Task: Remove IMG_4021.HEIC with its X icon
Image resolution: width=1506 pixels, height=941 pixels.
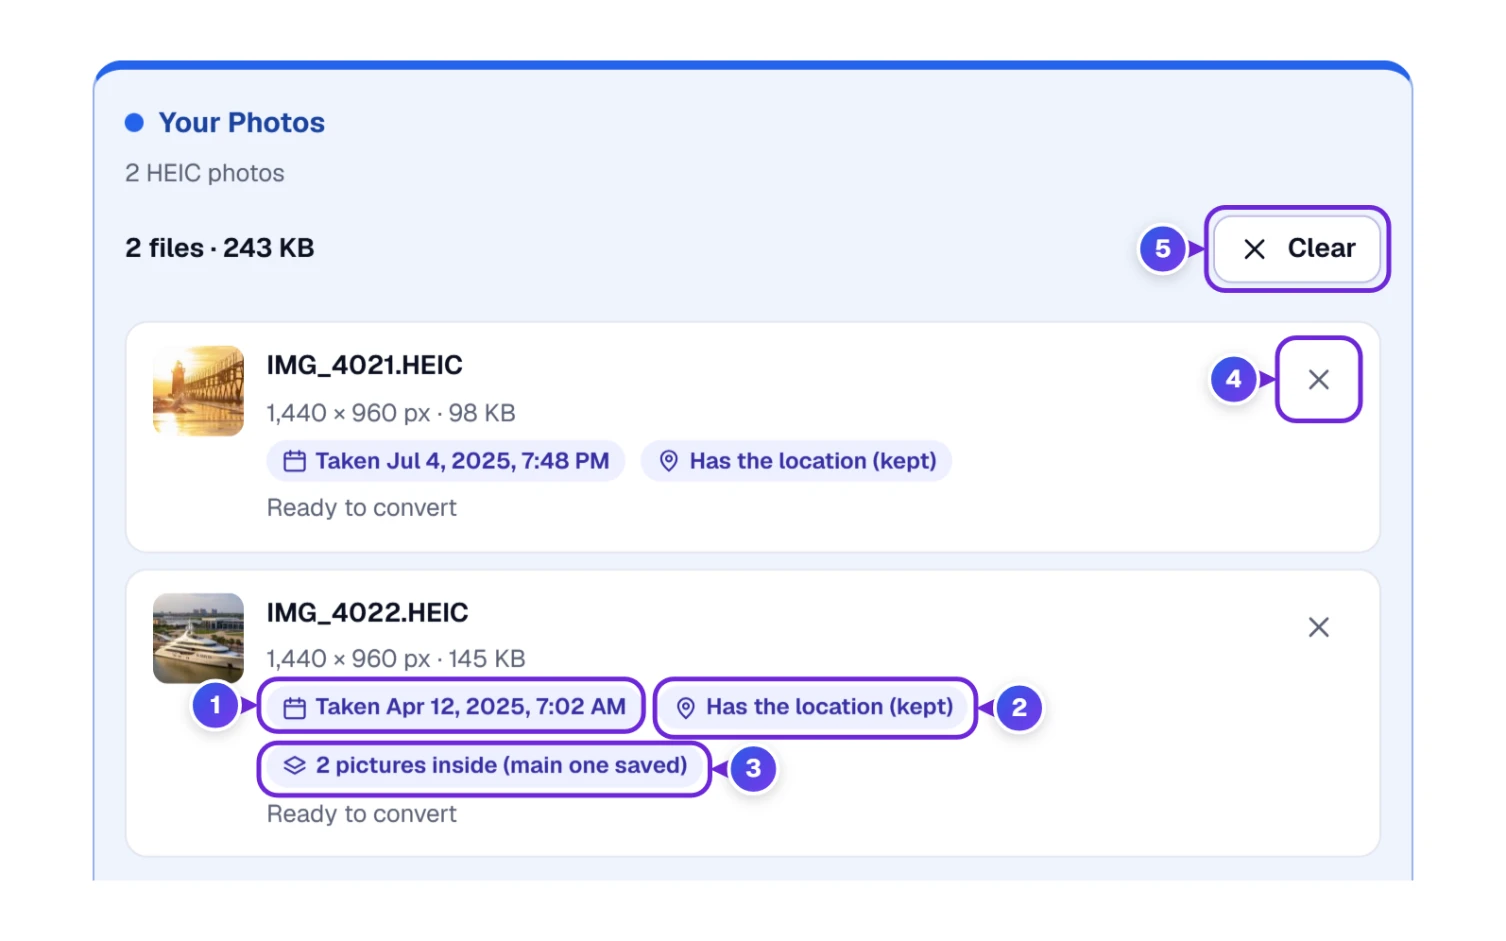Action: (1318, 380)
